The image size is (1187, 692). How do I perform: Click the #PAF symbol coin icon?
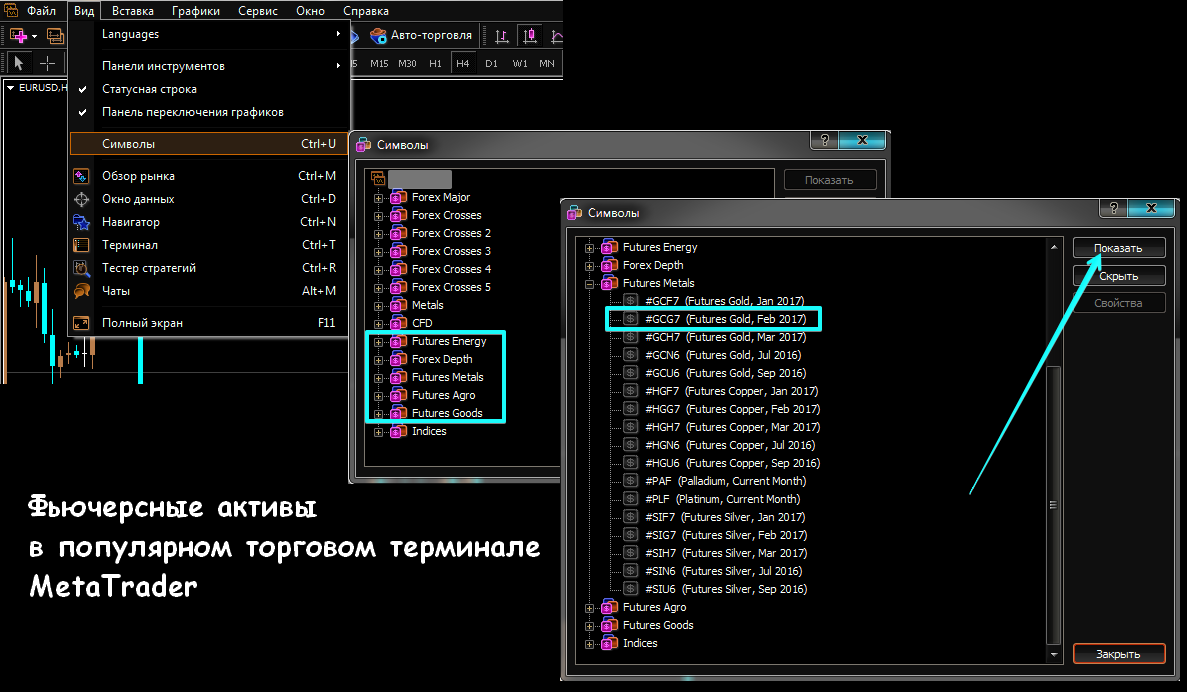(630, 481)
